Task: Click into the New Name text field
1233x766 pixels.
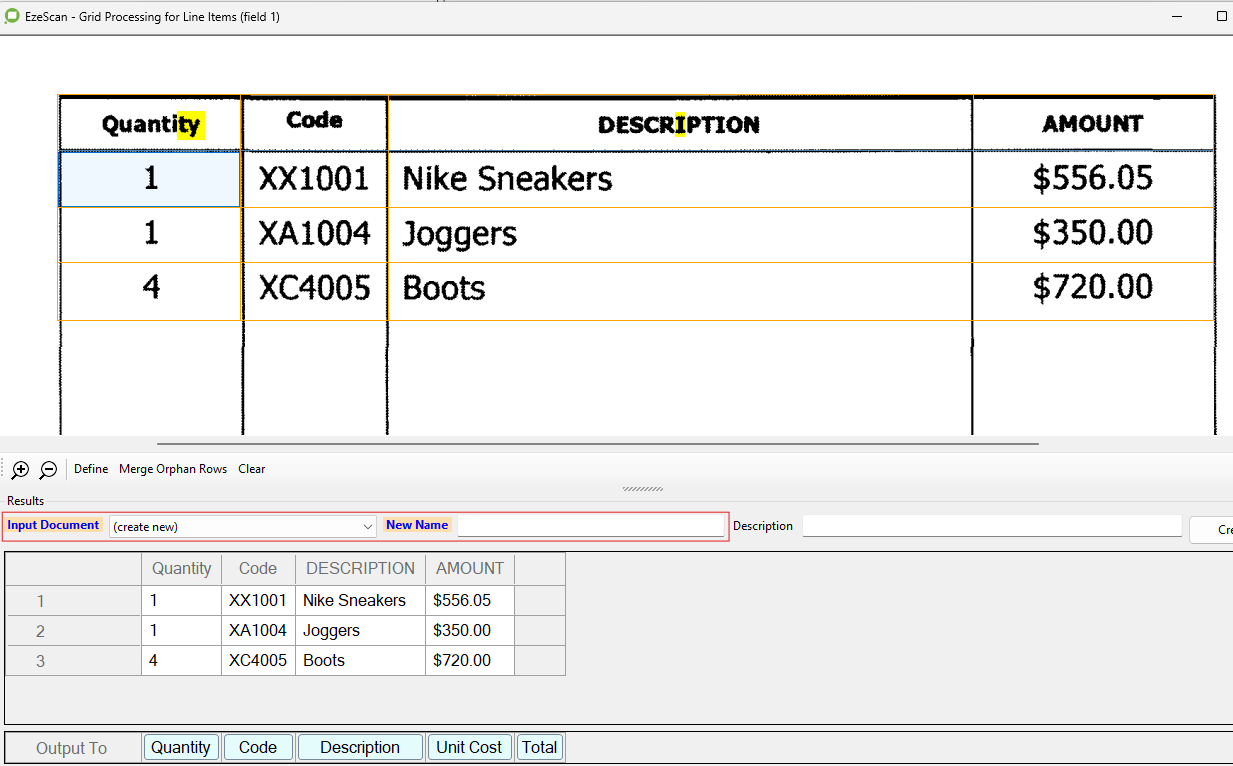Action: coord(590,526)
